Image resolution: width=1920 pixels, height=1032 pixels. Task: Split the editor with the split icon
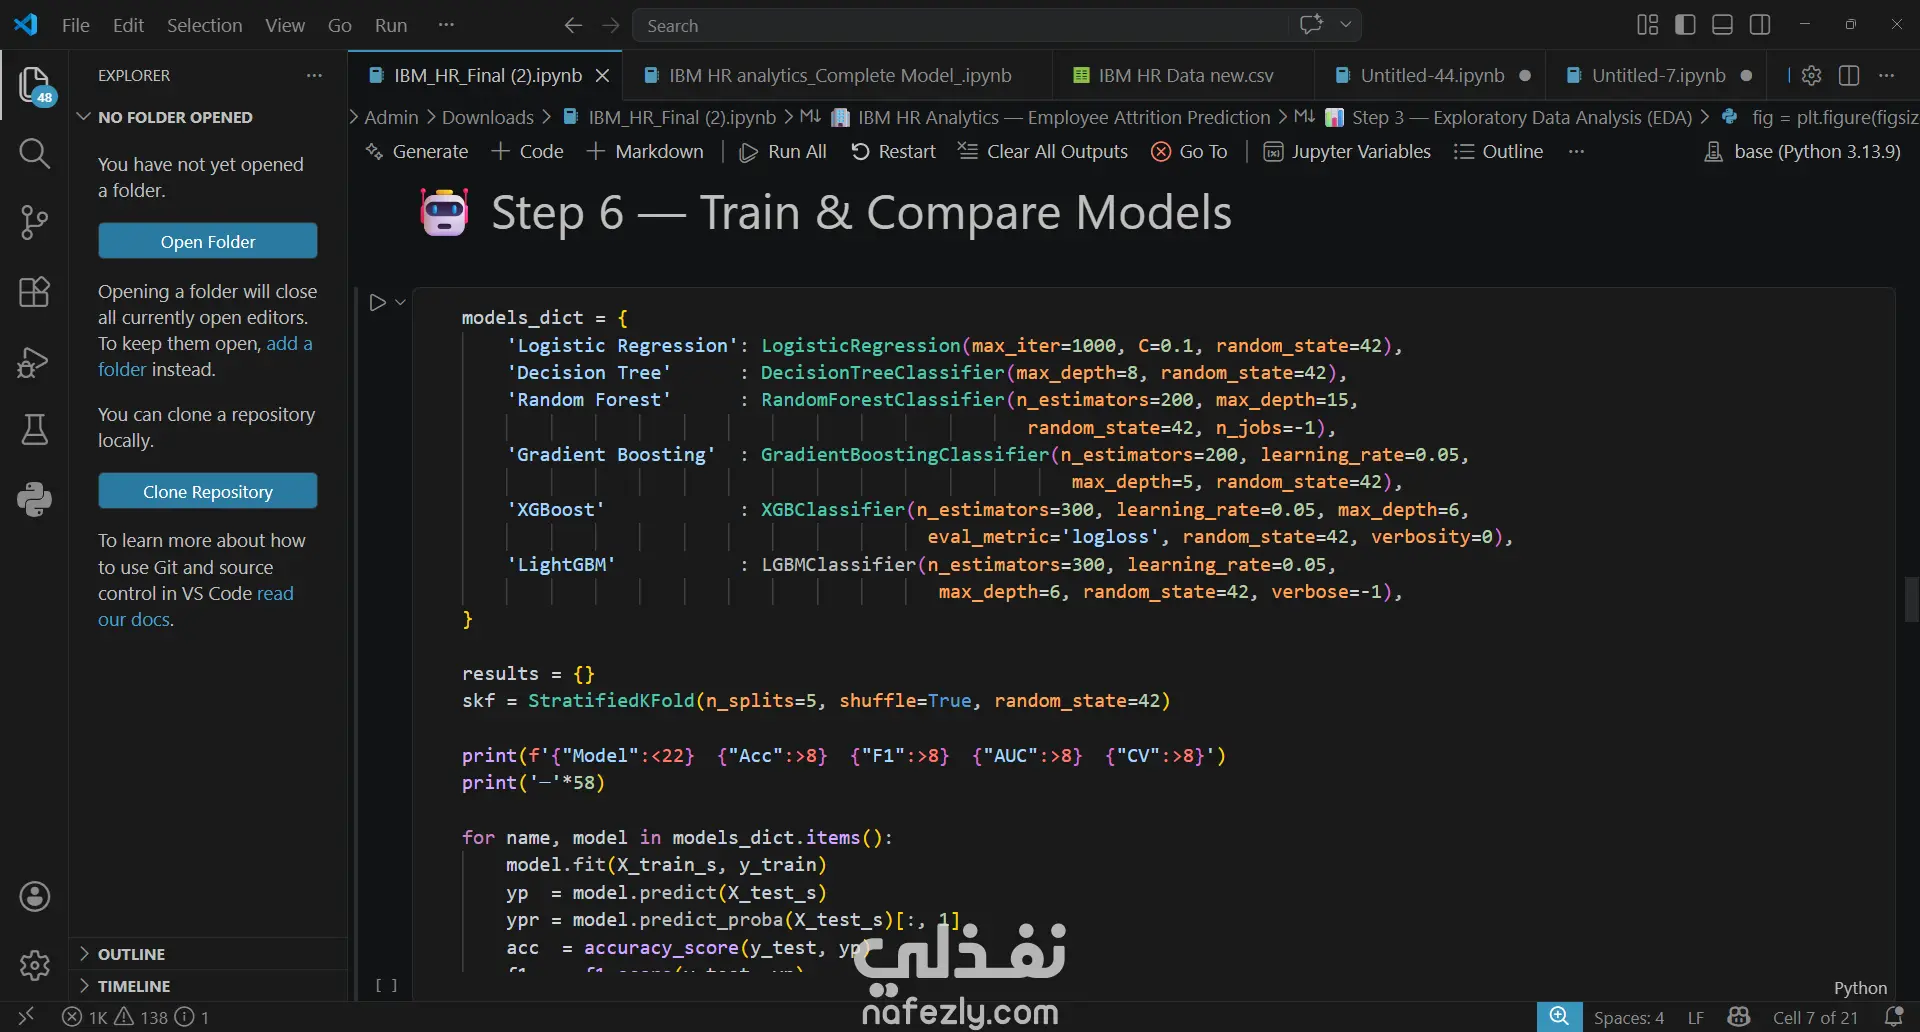1849,75
